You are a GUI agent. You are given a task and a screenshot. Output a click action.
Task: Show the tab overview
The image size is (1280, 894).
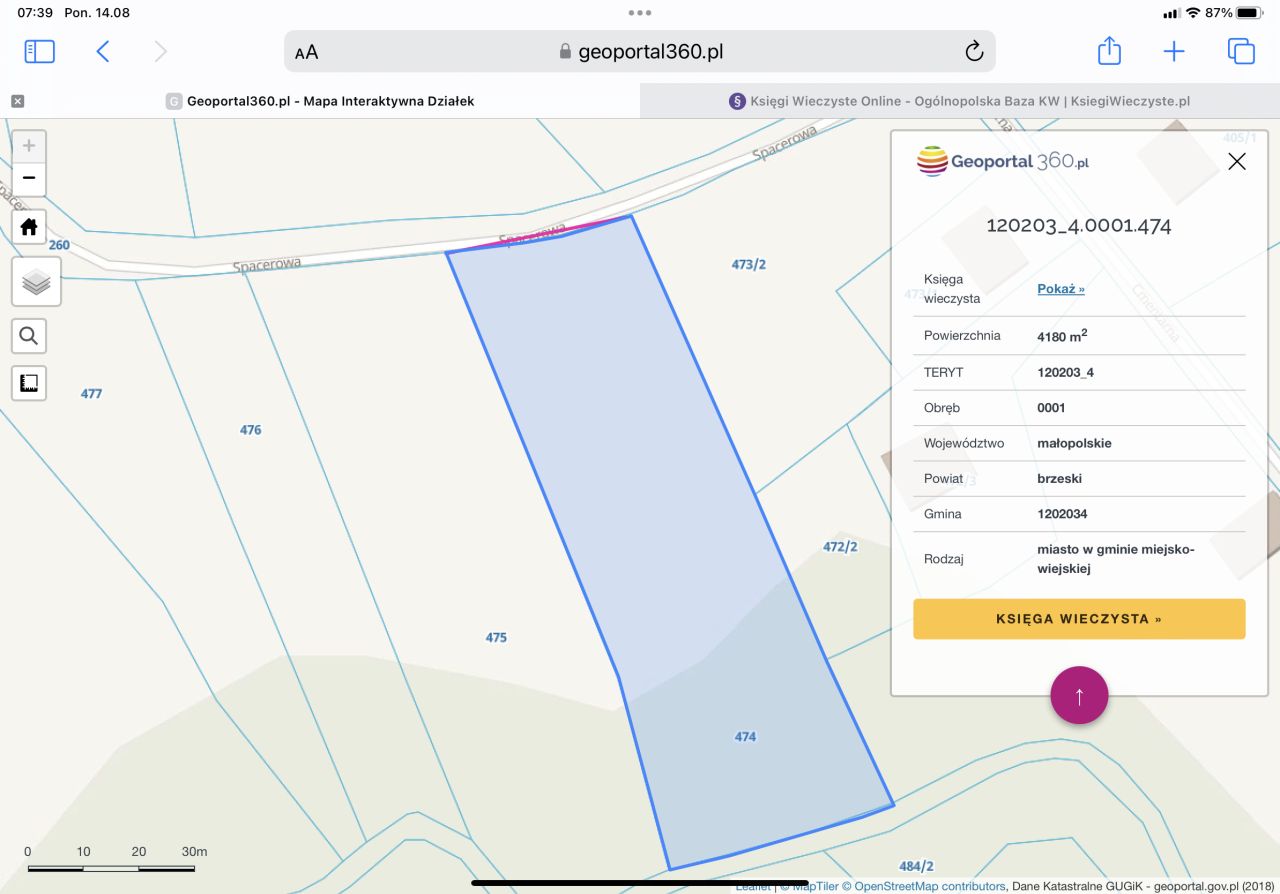coord(1240,52)
